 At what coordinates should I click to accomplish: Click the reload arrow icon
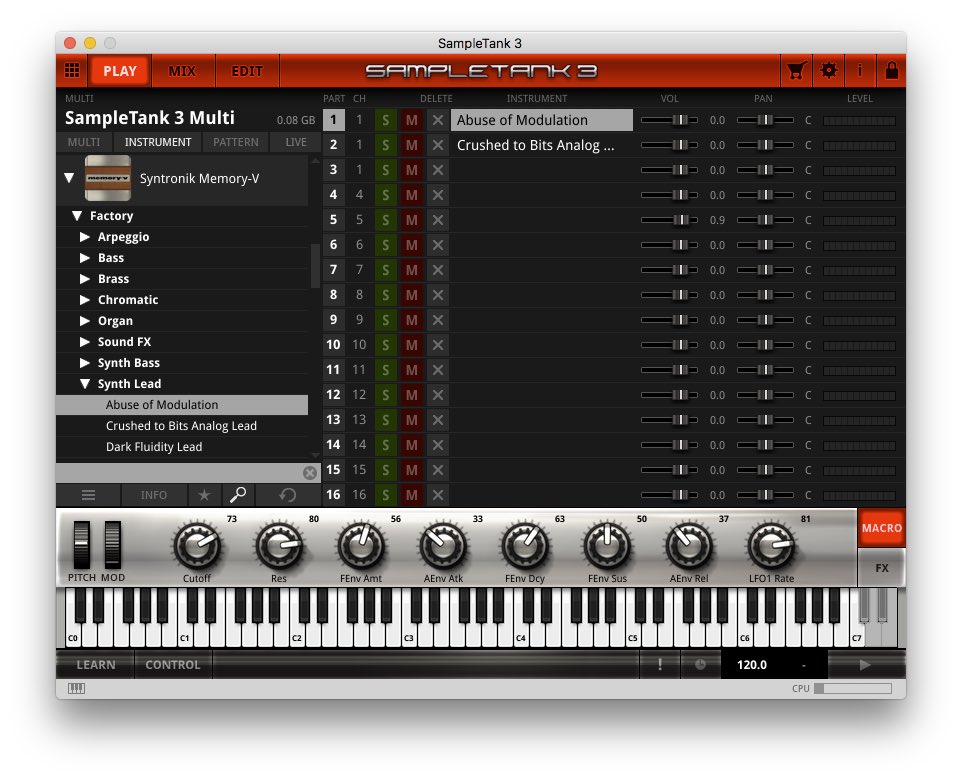click(x=287, y=495)
